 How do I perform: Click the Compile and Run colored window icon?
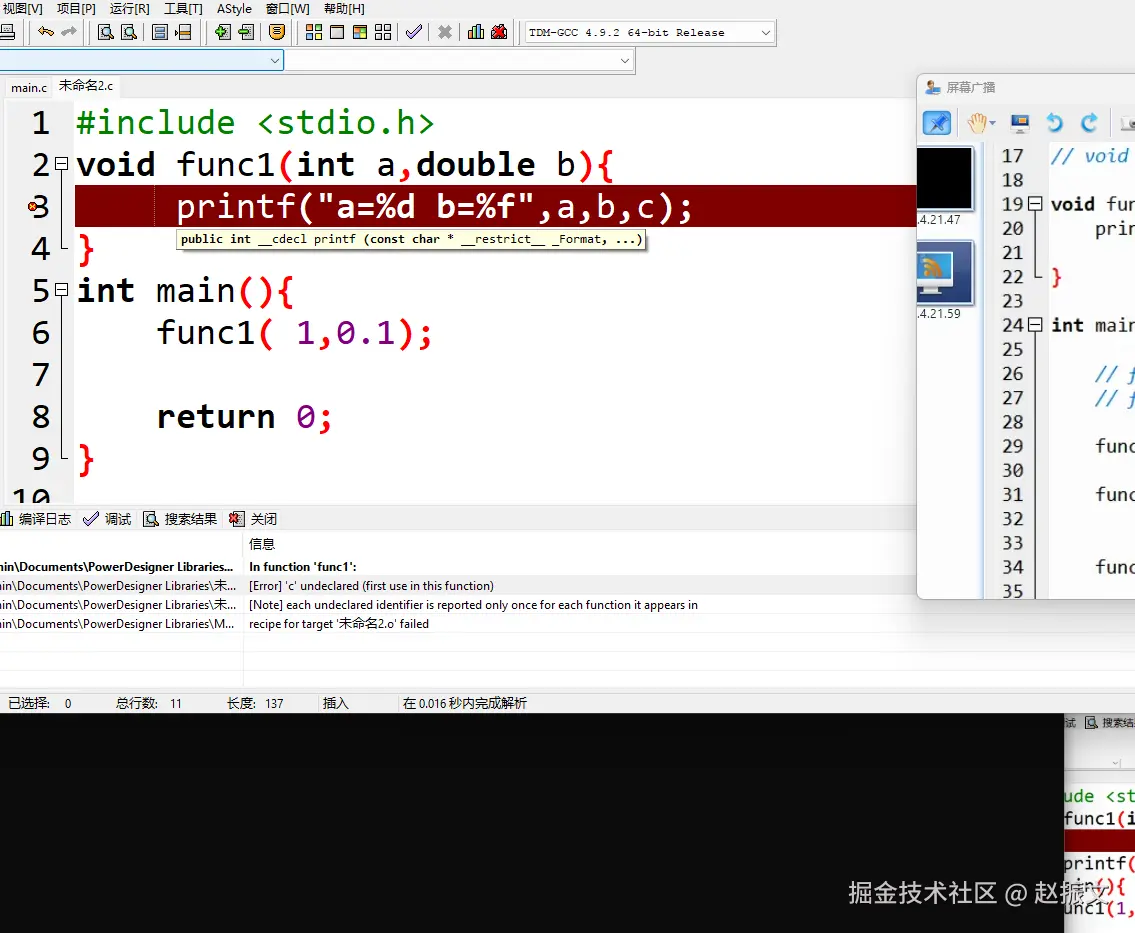(x=360, y=32)
